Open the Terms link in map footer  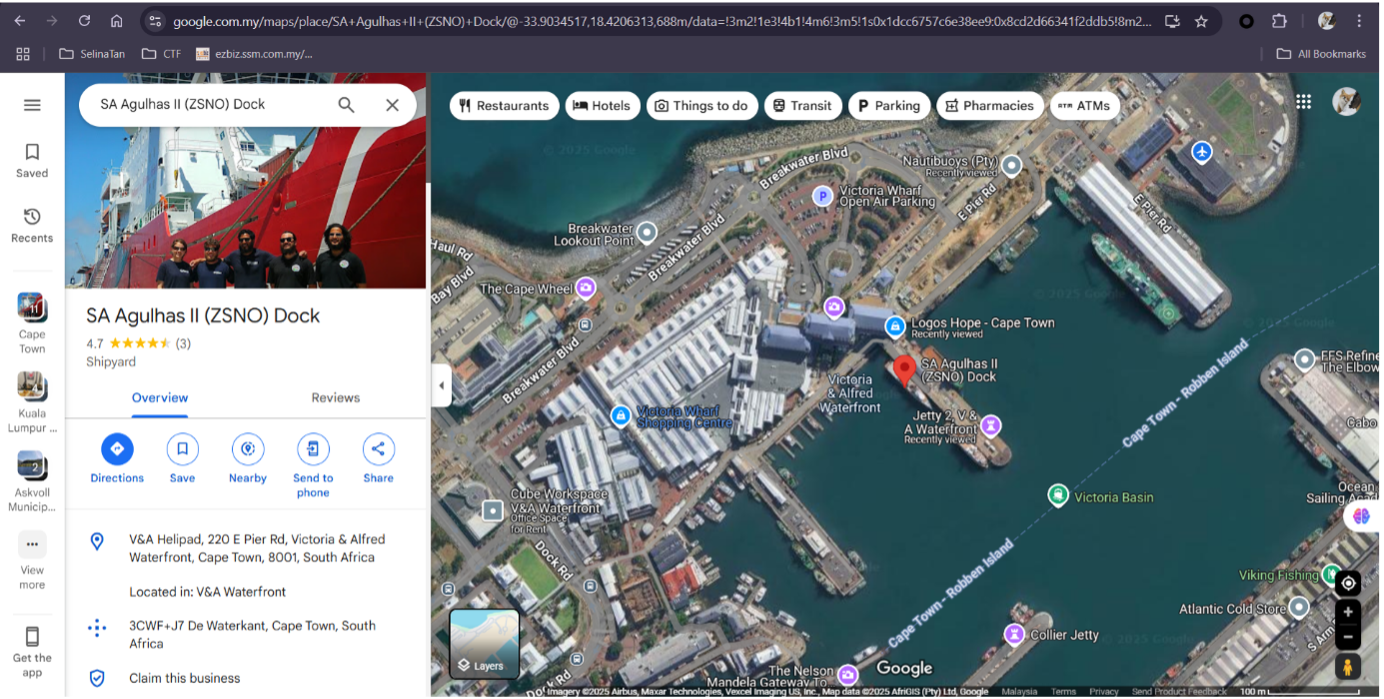(x=1063, y=692)
